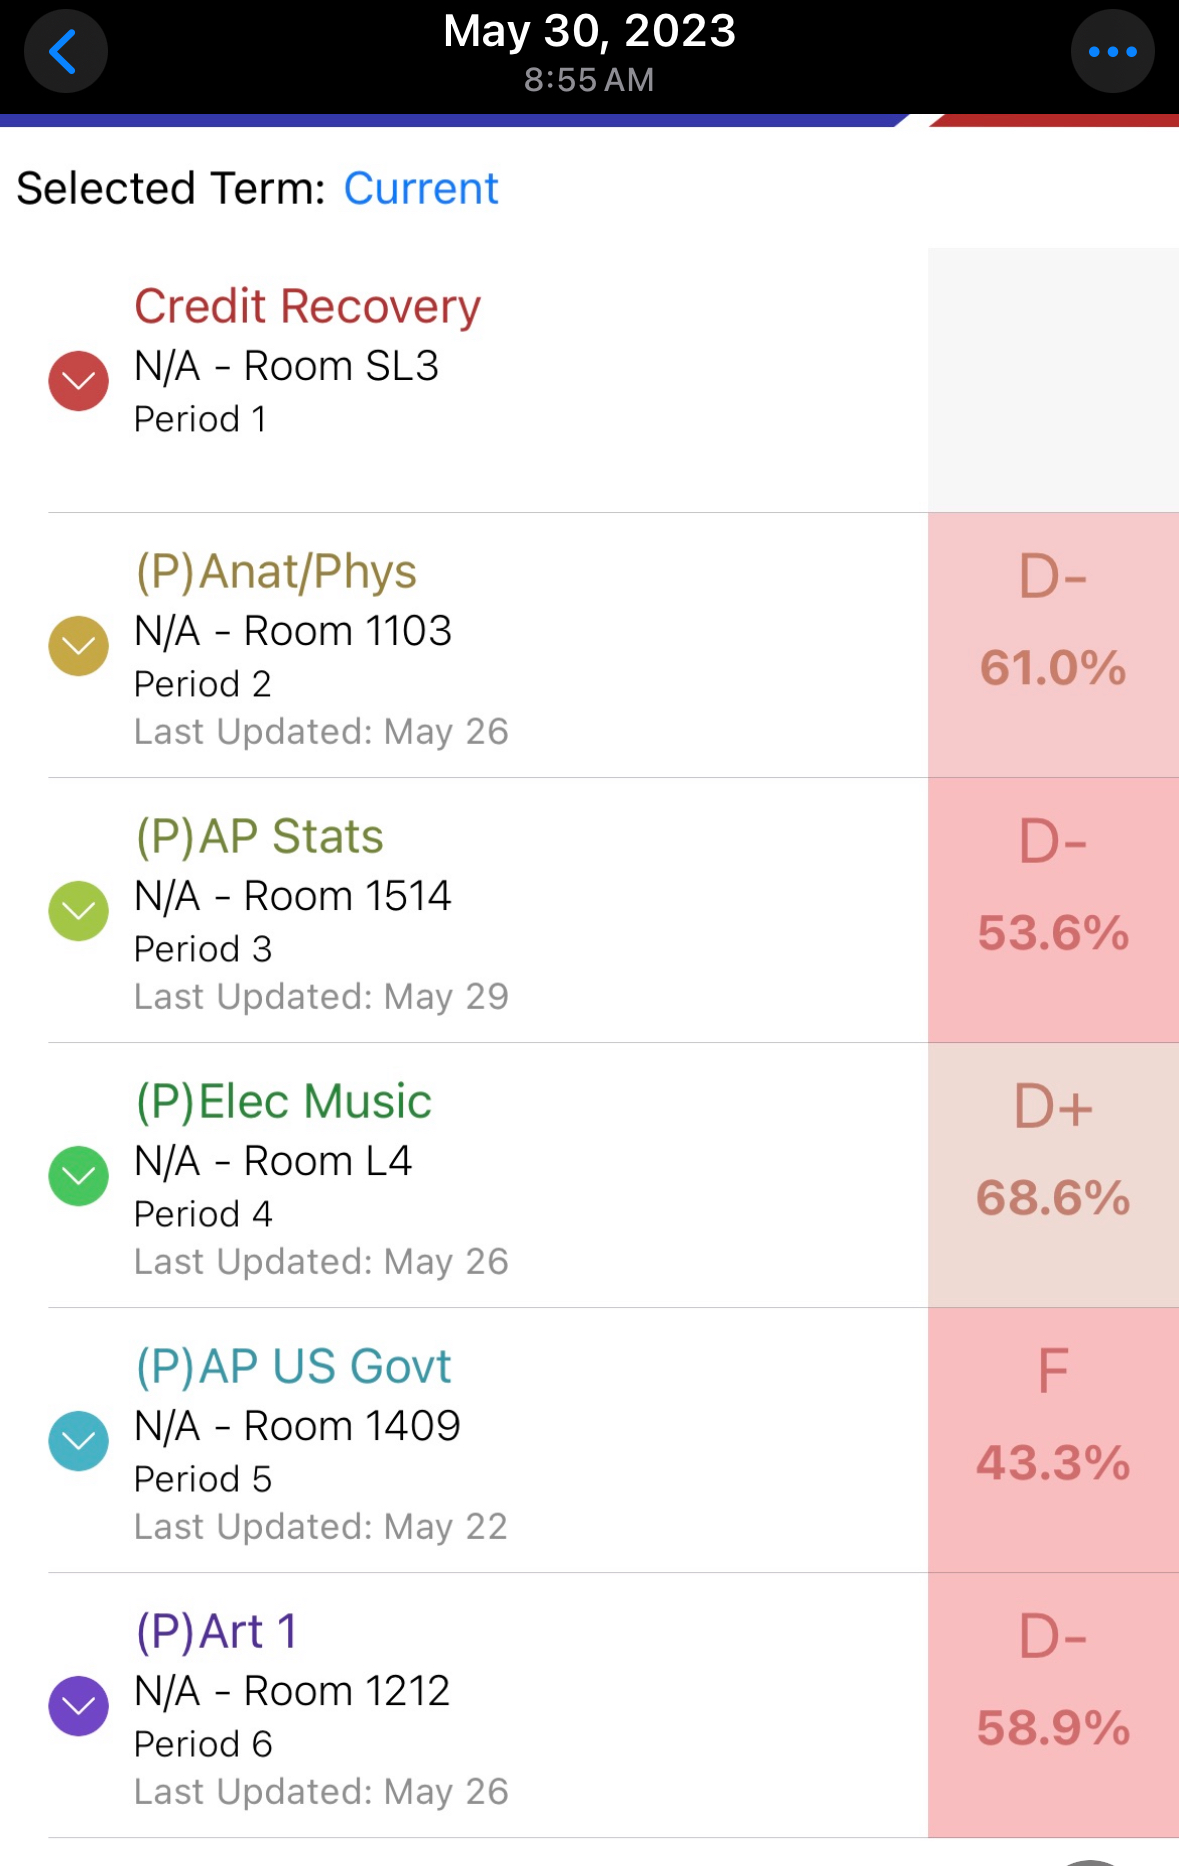Tap the back arrow button

point(65,52)
